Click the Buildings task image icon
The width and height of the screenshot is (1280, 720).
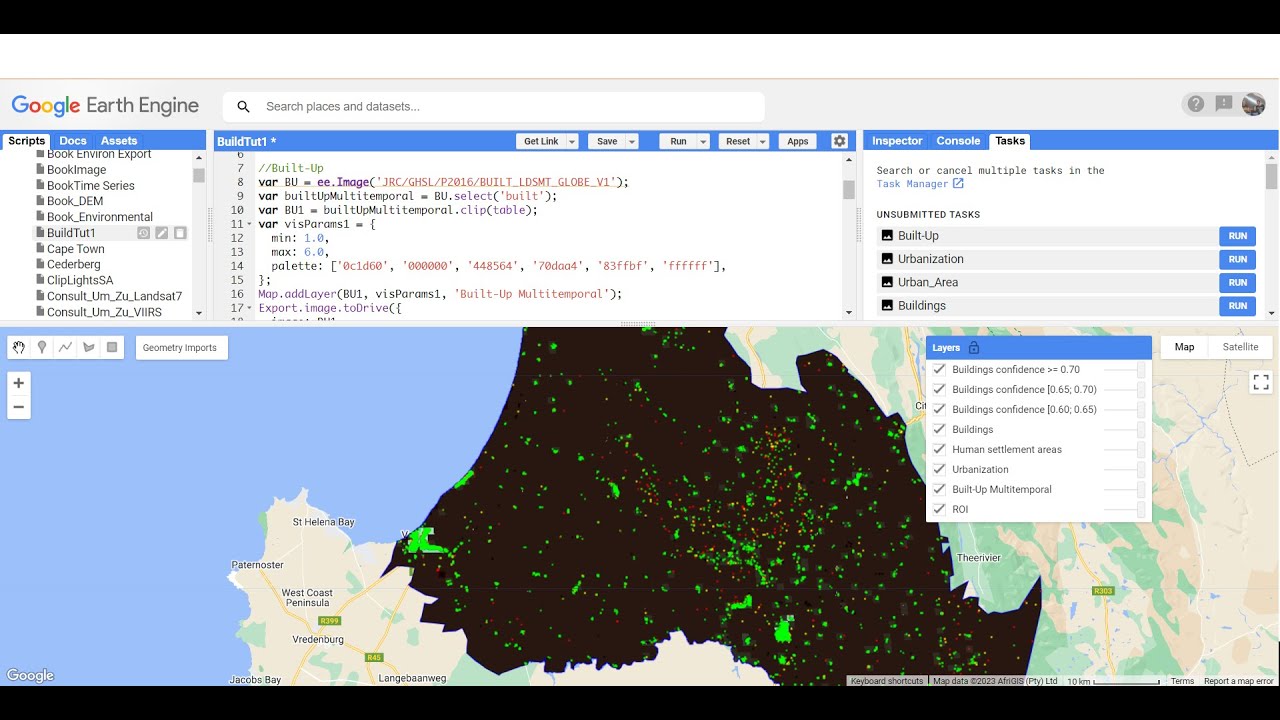[886, 306]
